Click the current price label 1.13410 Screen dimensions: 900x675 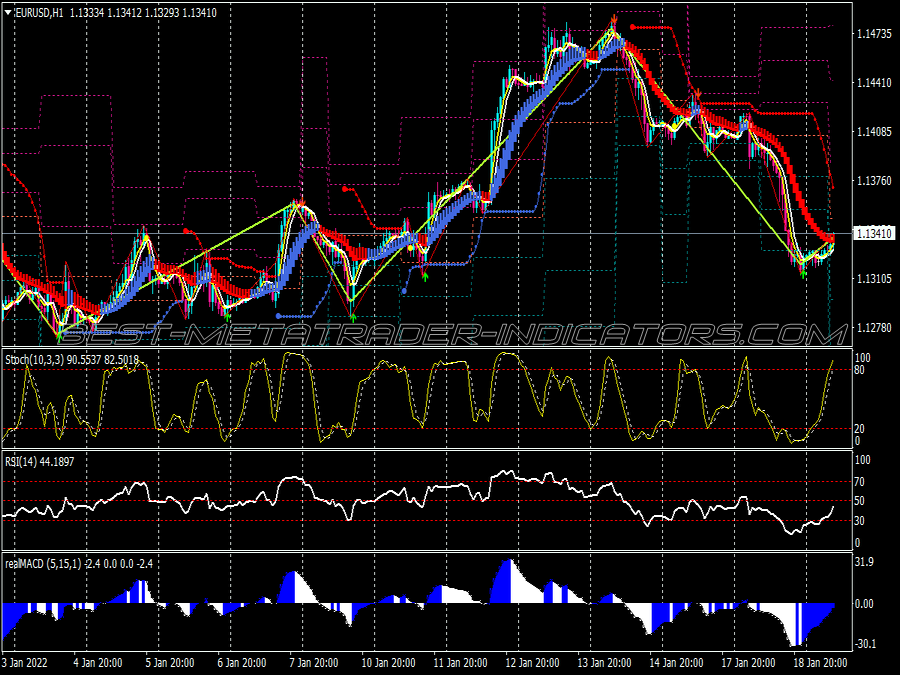pos(874,234)
